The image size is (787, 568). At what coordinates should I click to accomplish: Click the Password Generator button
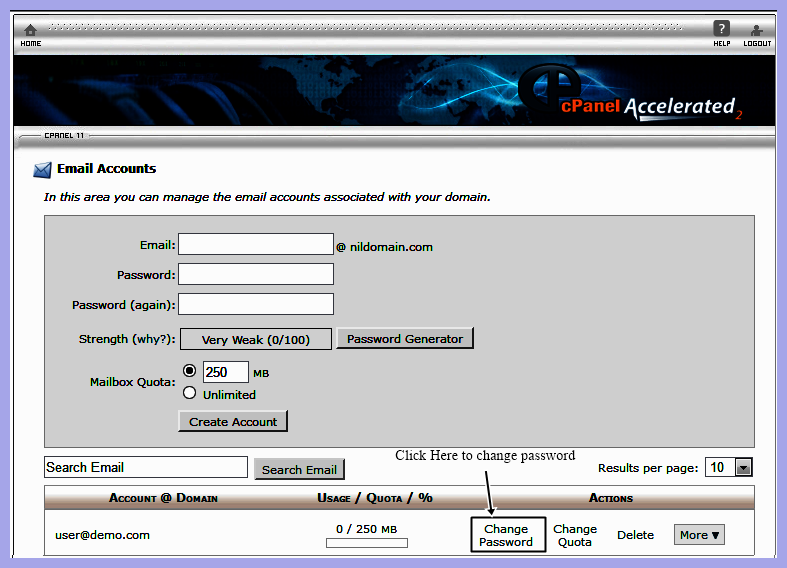pos(405,339)
